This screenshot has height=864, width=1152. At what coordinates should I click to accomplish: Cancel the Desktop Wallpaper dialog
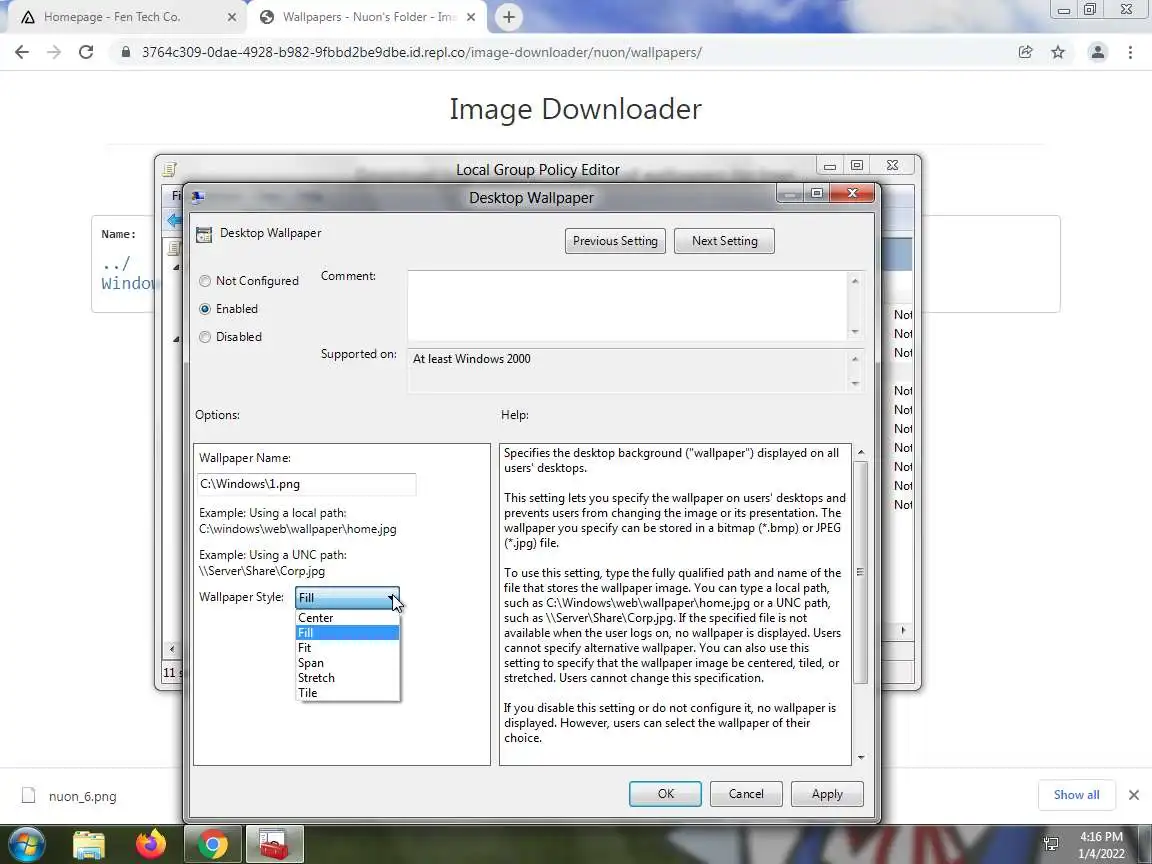pos(746,793)
